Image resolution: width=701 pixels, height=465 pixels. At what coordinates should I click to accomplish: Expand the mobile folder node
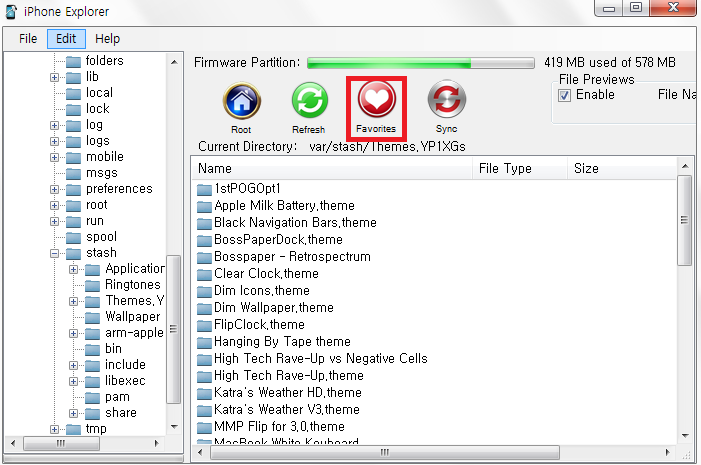pos(54,157)
